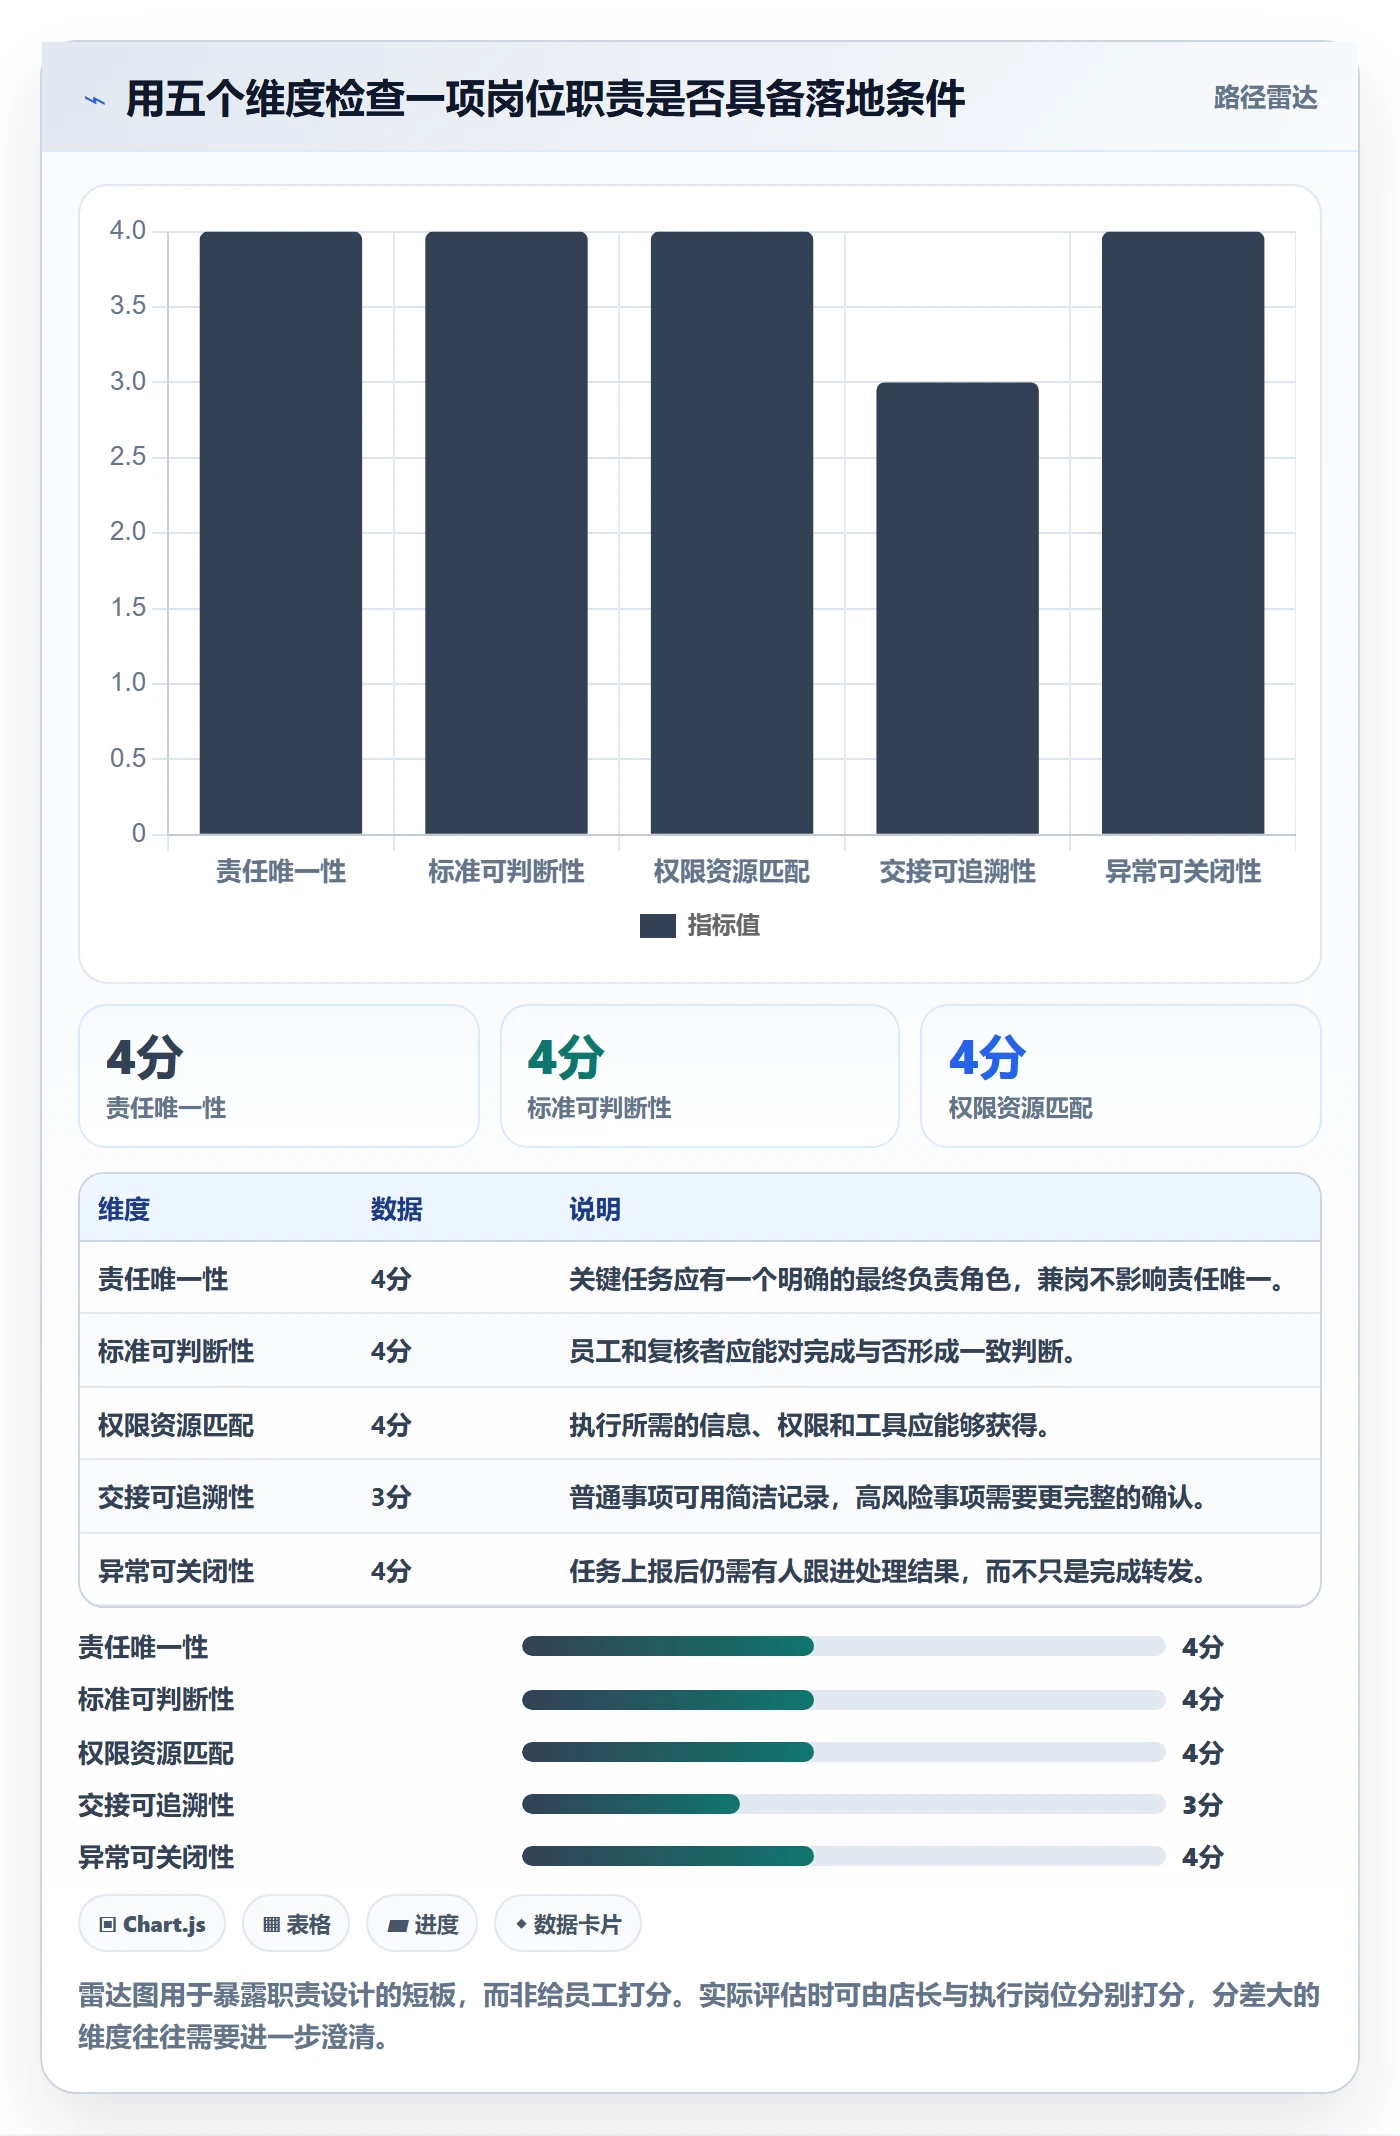Click the 权限资源匹配 progress bar
The width and height of the screenshot is (1400, 2136).
(x=843, y=1752)
